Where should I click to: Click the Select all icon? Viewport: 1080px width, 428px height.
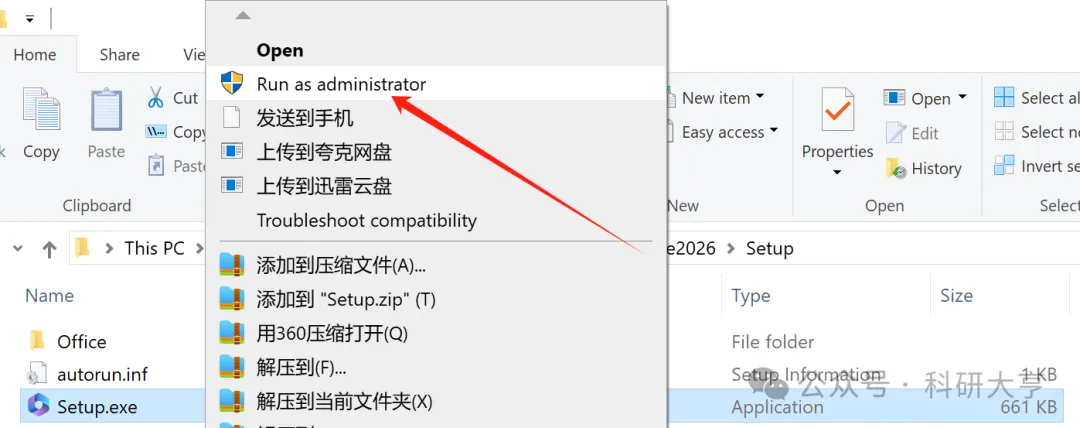point(1004,98)
